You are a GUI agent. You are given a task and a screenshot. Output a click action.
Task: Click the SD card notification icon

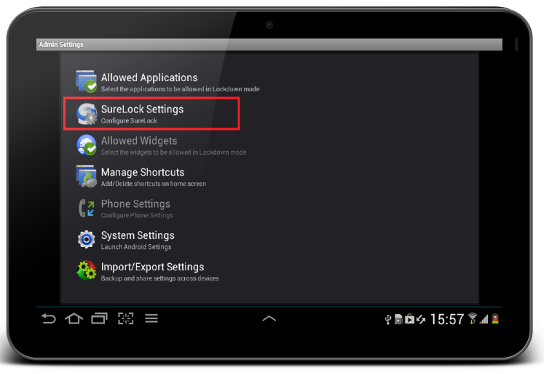(399, 319)
